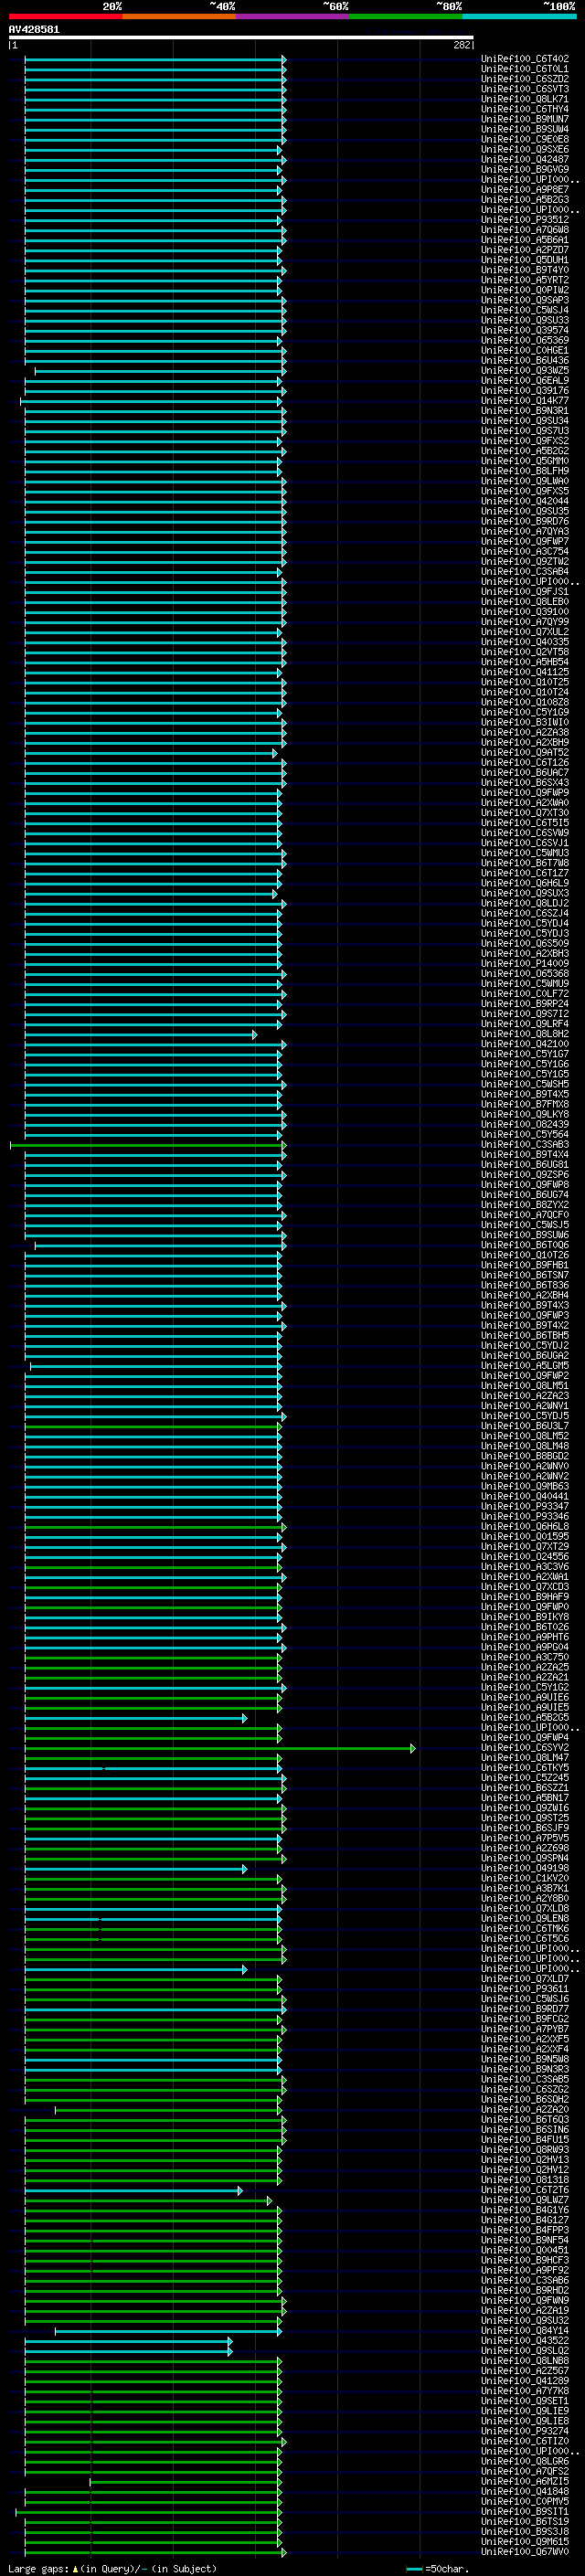
Task: Select the UniRef100_A2Z698 label
Action: 525,1849
